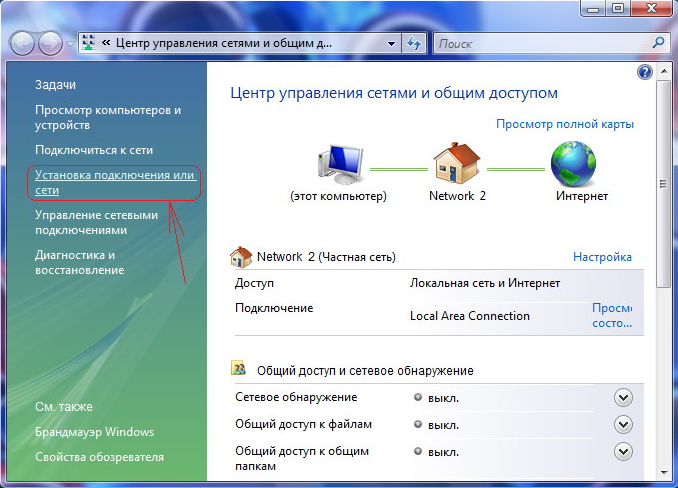The image size is (678, 488).
Task: Maximize the window
Action: tap(619, 9)
